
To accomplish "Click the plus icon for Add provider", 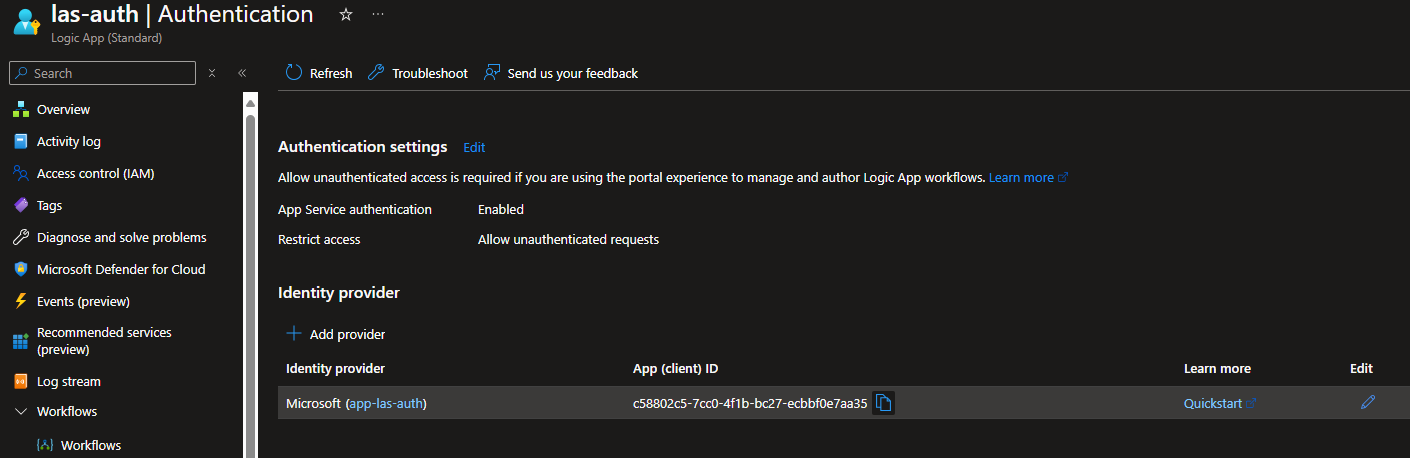I will coord(294,334).
